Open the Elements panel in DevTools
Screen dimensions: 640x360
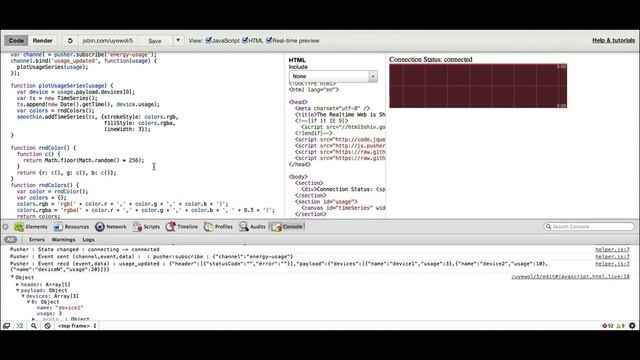31,227
